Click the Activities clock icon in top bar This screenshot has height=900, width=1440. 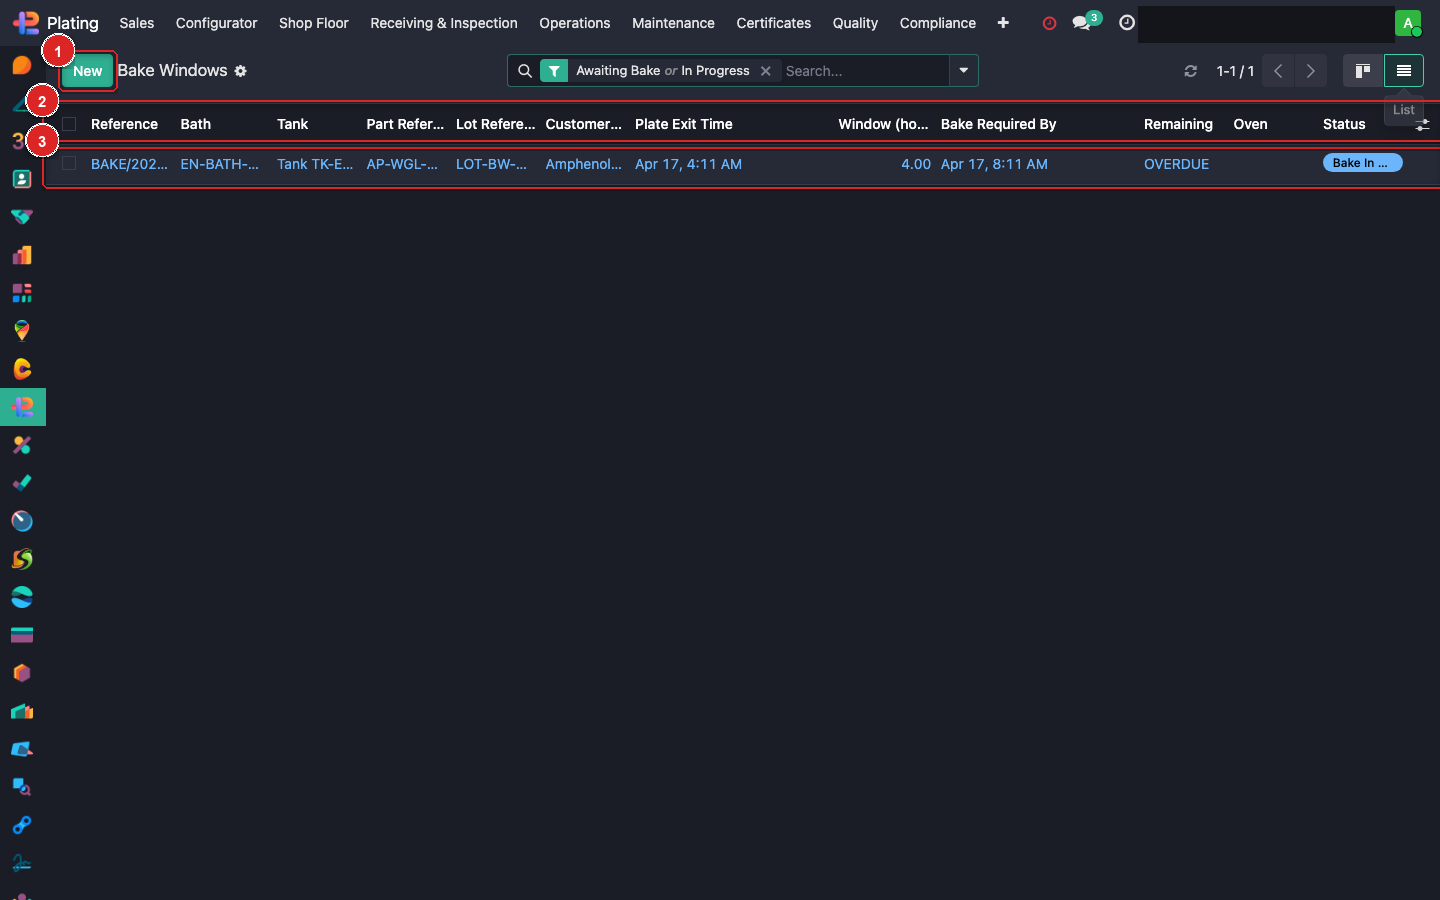tap(1126, 23)
